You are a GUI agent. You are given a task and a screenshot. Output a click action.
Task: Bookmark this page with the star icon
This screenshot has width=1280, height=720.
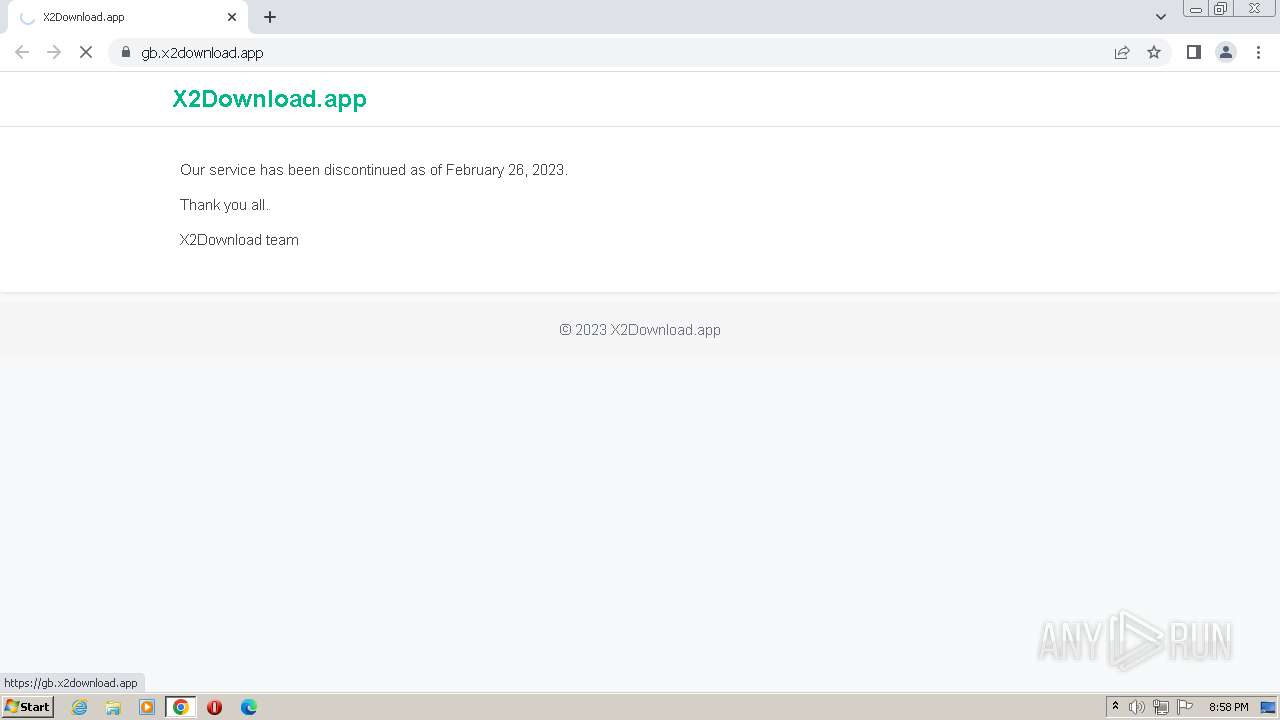(x=1154, y=52)
